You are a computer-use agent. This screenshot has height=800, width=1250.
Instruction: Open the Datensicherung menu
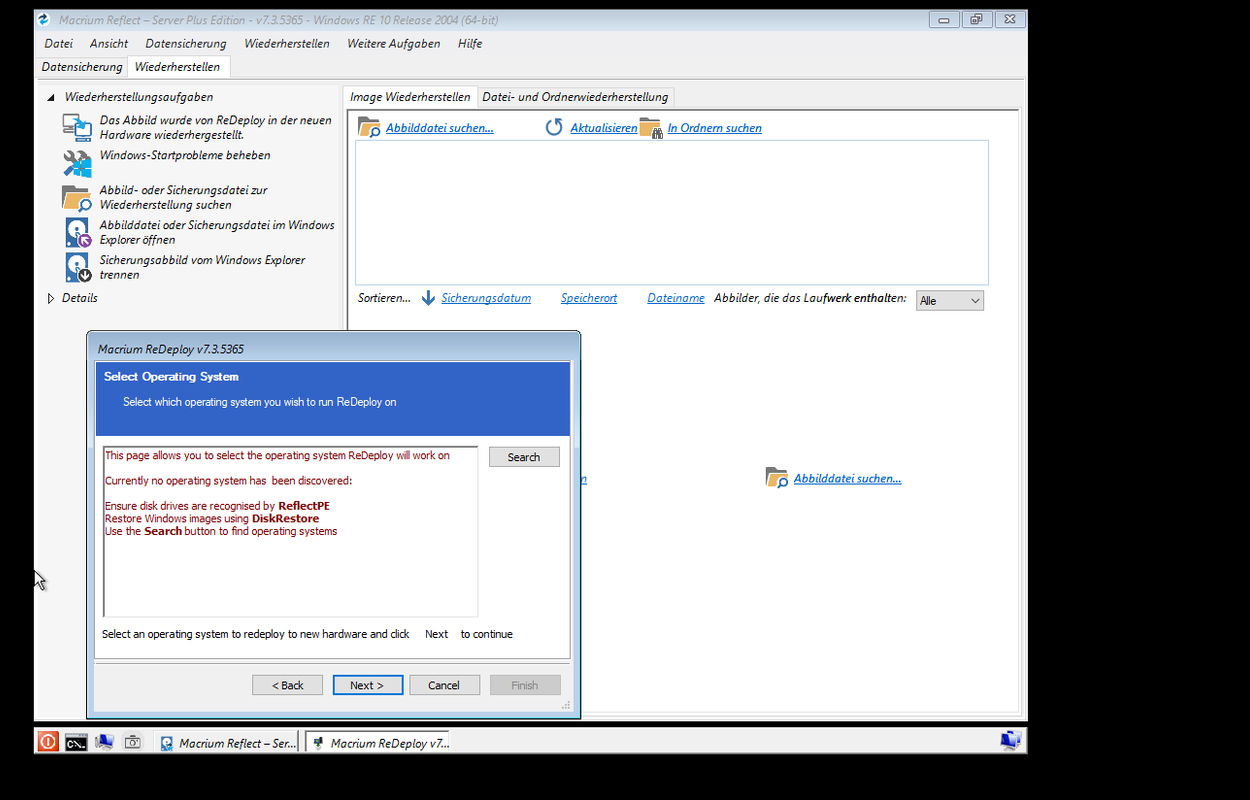186,43
